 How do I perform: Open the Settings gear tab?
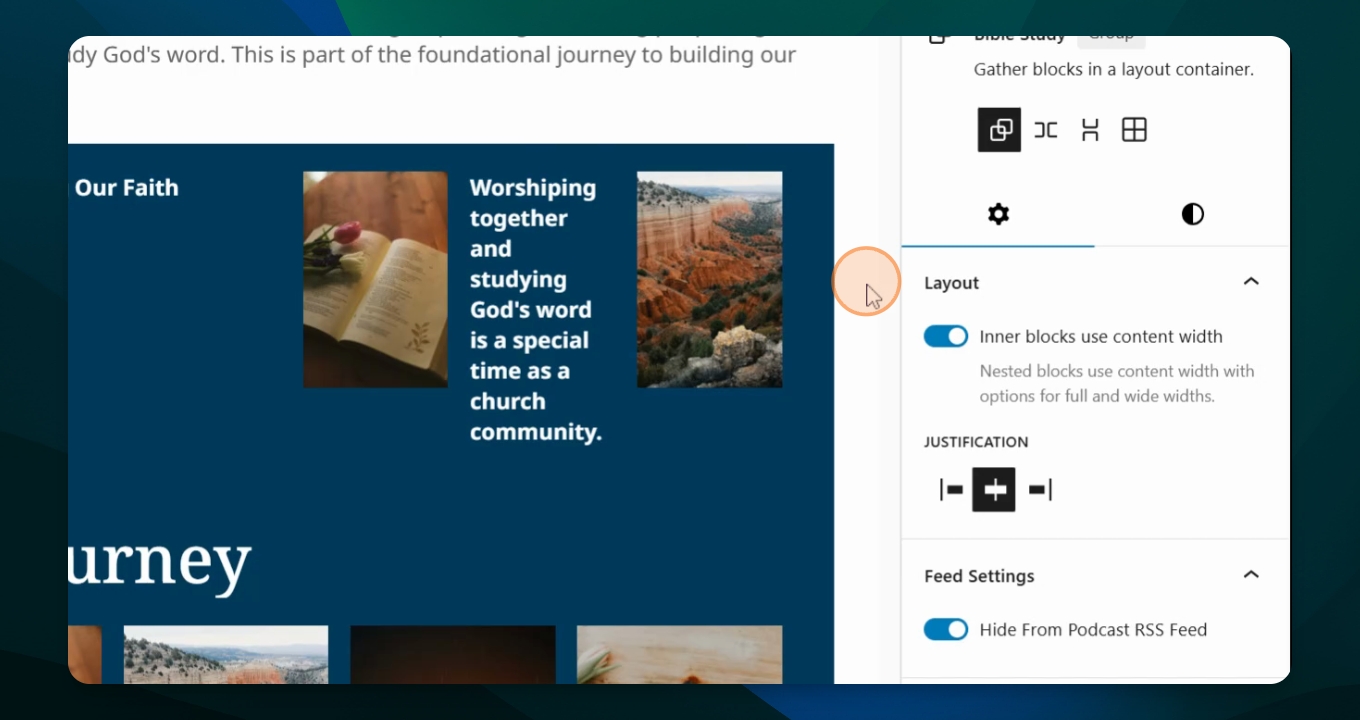point(998,214)
